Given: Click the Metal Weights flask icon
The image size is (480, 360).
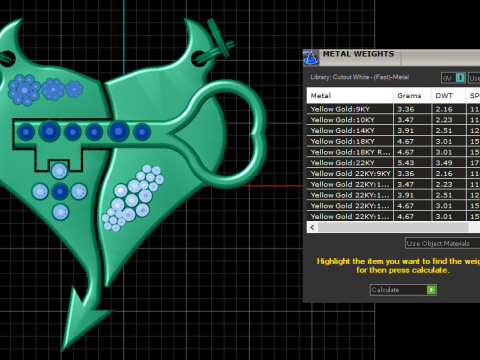Looking at the screenshot, I should [x=311, y=57].
